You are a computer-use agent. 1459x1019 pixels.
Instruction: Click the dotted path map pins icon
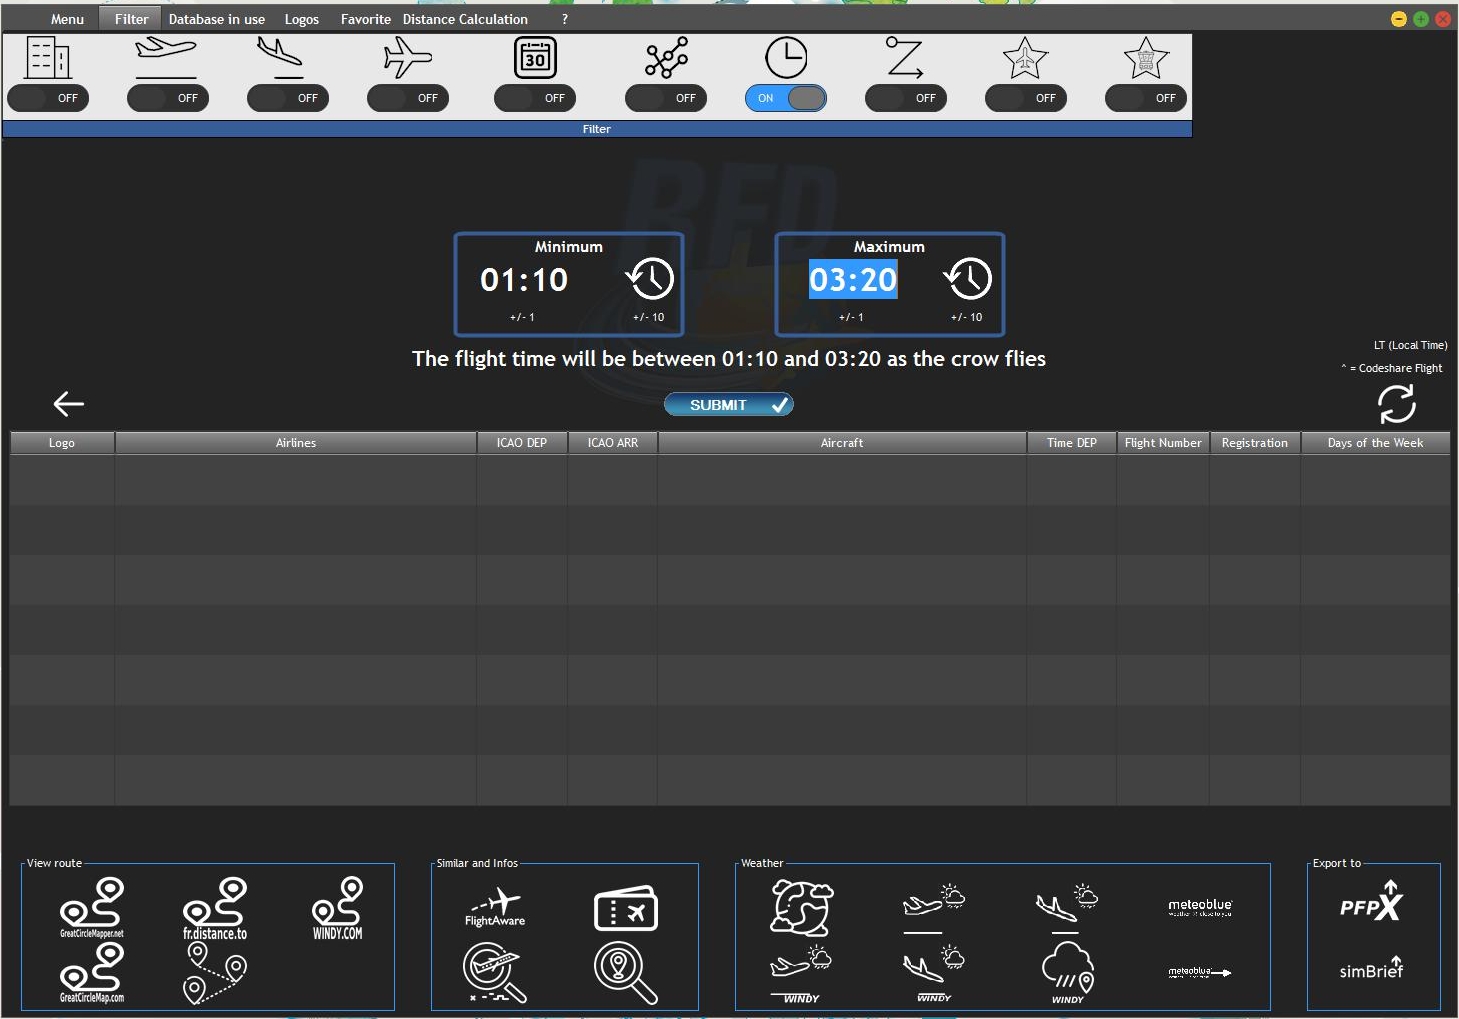215,973
